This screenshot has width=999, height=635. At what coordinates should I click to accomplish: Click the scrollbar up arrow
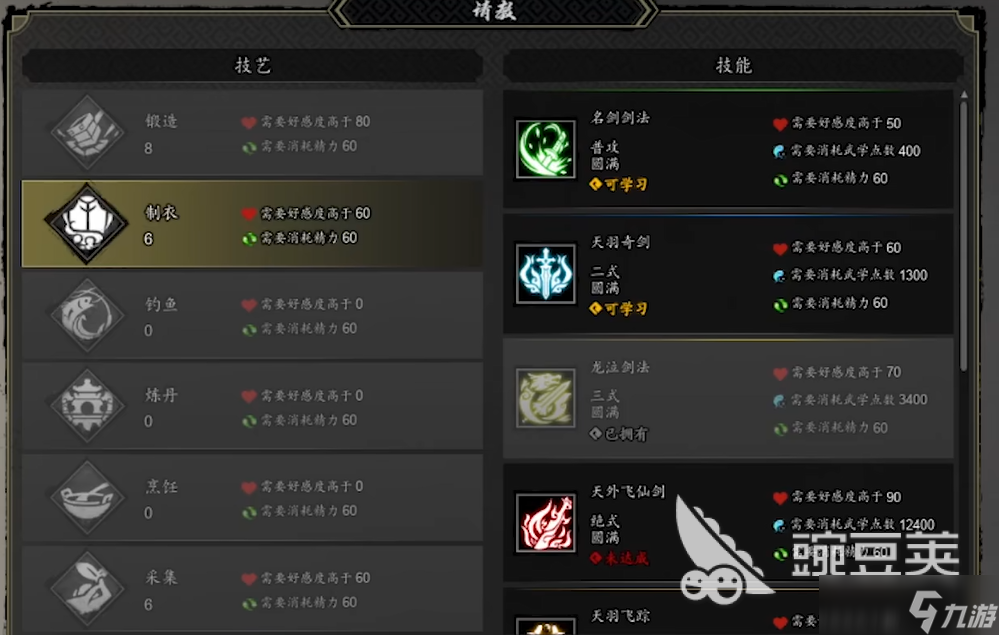[963, 94]
